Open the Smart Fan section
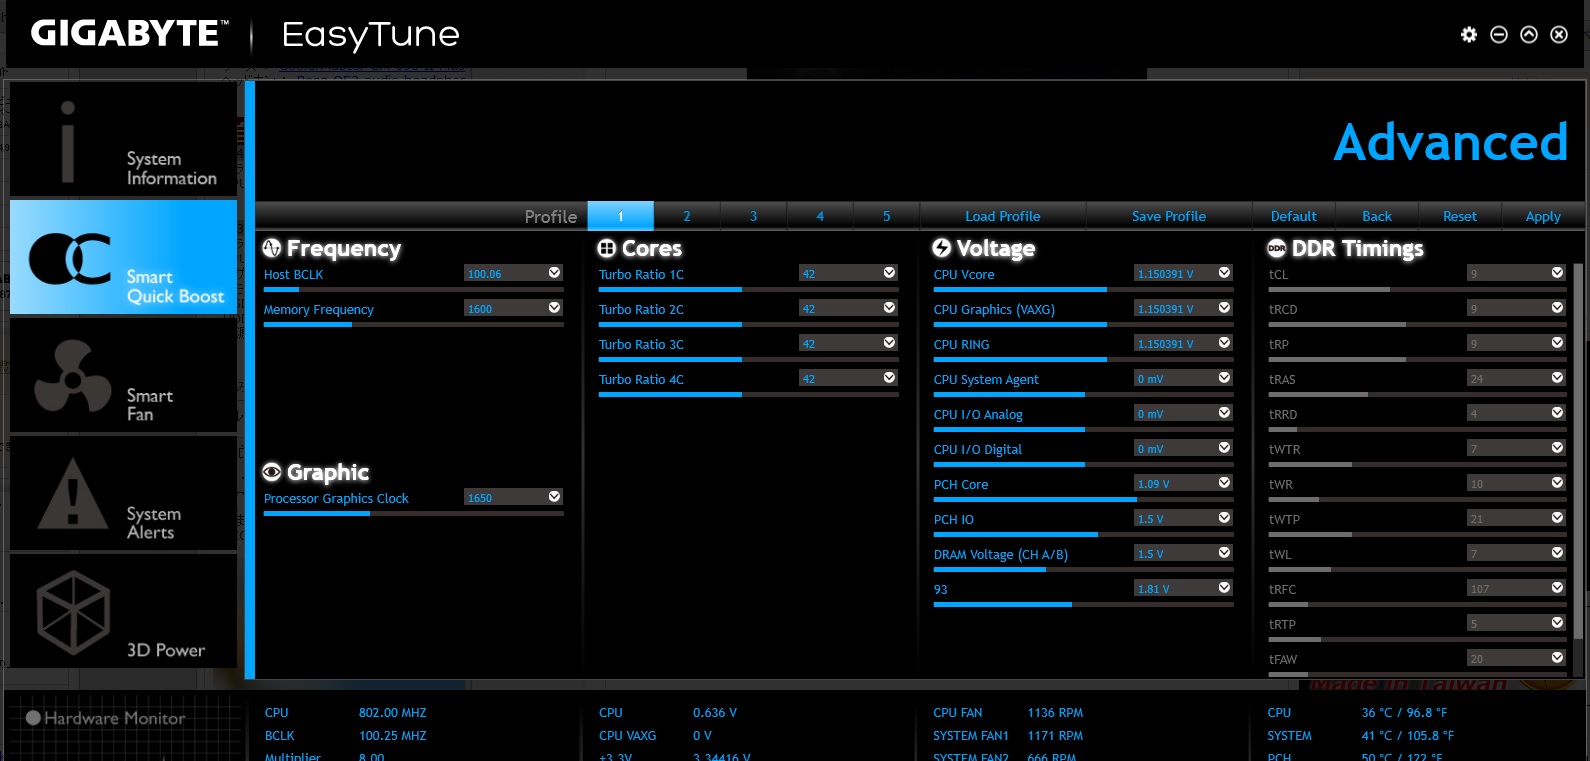Image resolution: width=1590 pixels, height=761 pixels. [x=123, y=376]
